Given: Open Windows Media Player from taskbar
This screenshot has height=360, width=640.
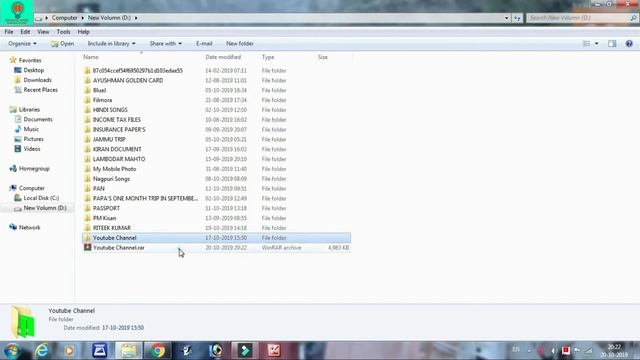Looking at the screenshot, I should coord(69,351).
